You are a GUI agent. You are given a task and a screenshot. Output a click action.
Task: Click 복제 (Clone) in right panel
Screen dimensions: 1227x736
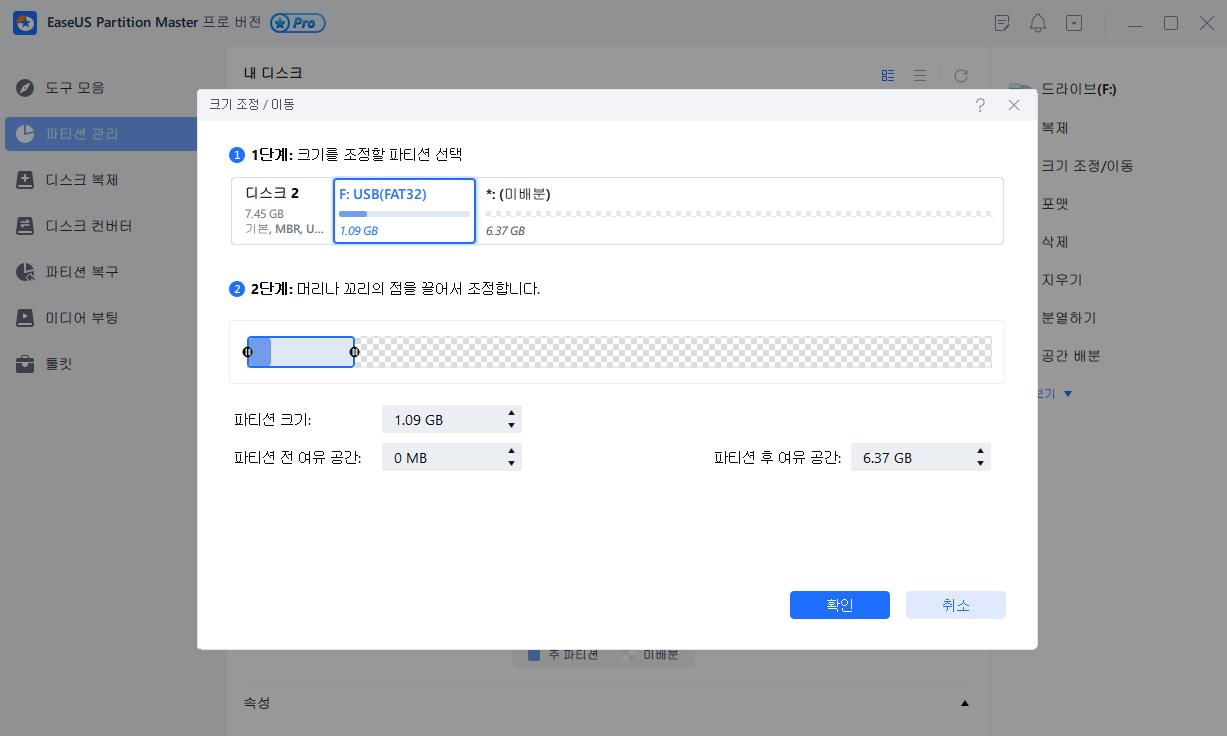pyautogui.click(x=1055, y=128)
